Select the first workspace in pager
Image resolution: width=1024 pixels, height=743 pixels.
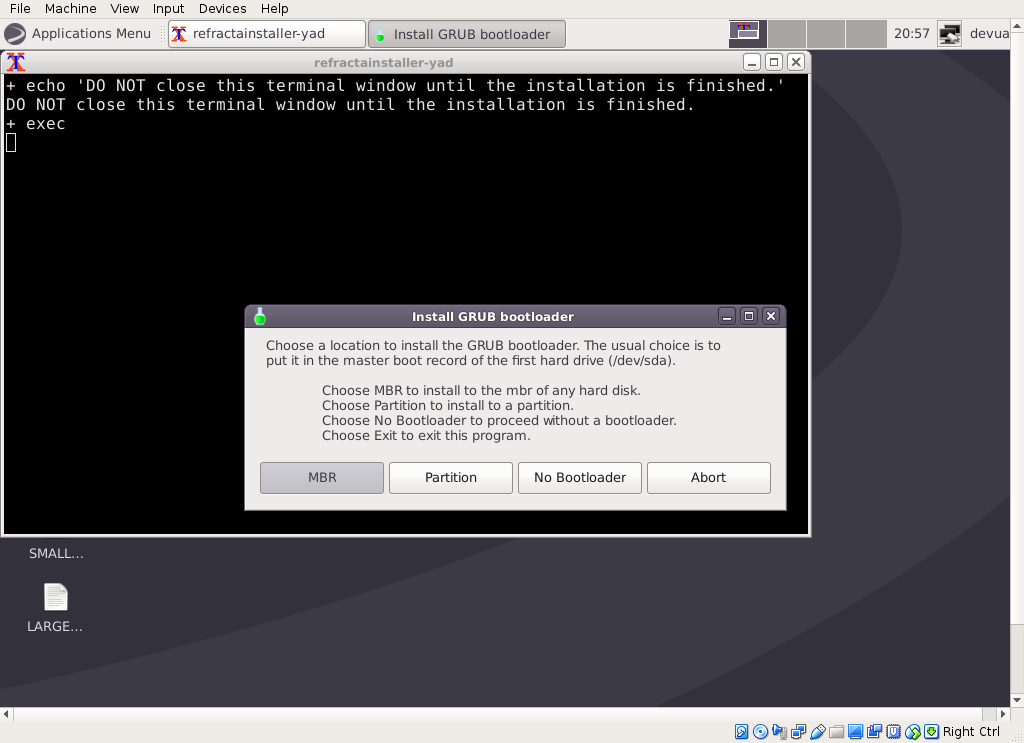(x=748, y=34)
